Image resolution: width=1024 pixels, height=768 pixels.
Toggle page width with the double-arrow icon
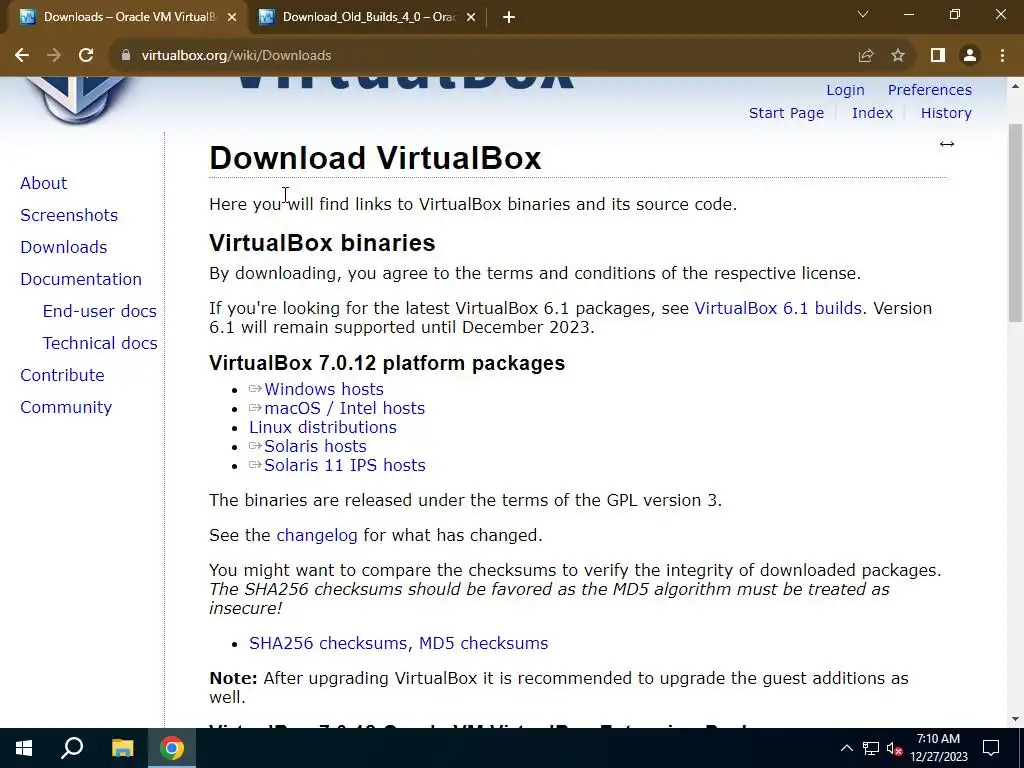(x=947, y=144)
